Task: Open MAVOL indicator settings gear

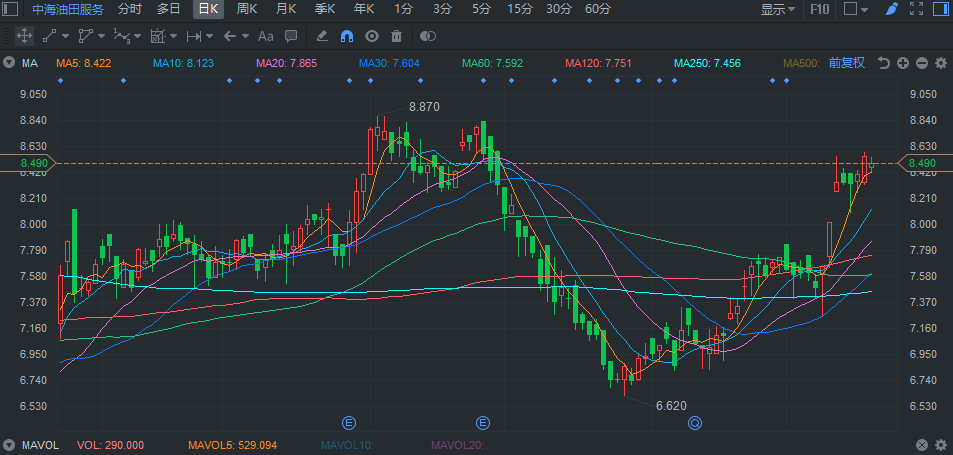Action: (941, 445)
